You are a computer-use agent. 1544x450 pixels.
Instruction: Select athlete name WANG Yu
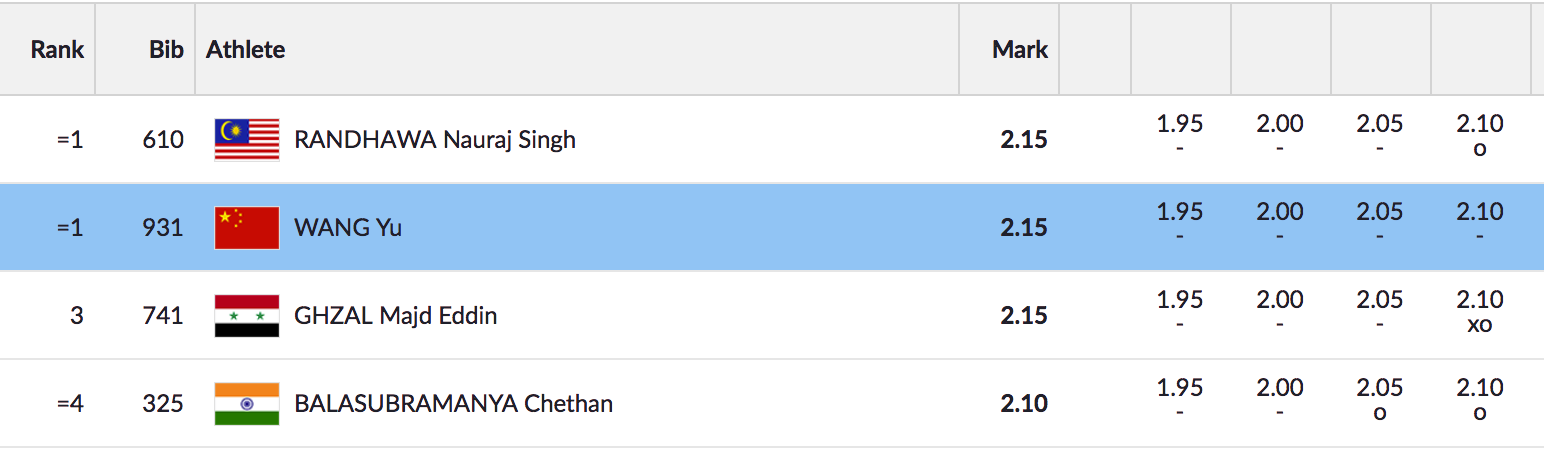click(x=348, y=227)
